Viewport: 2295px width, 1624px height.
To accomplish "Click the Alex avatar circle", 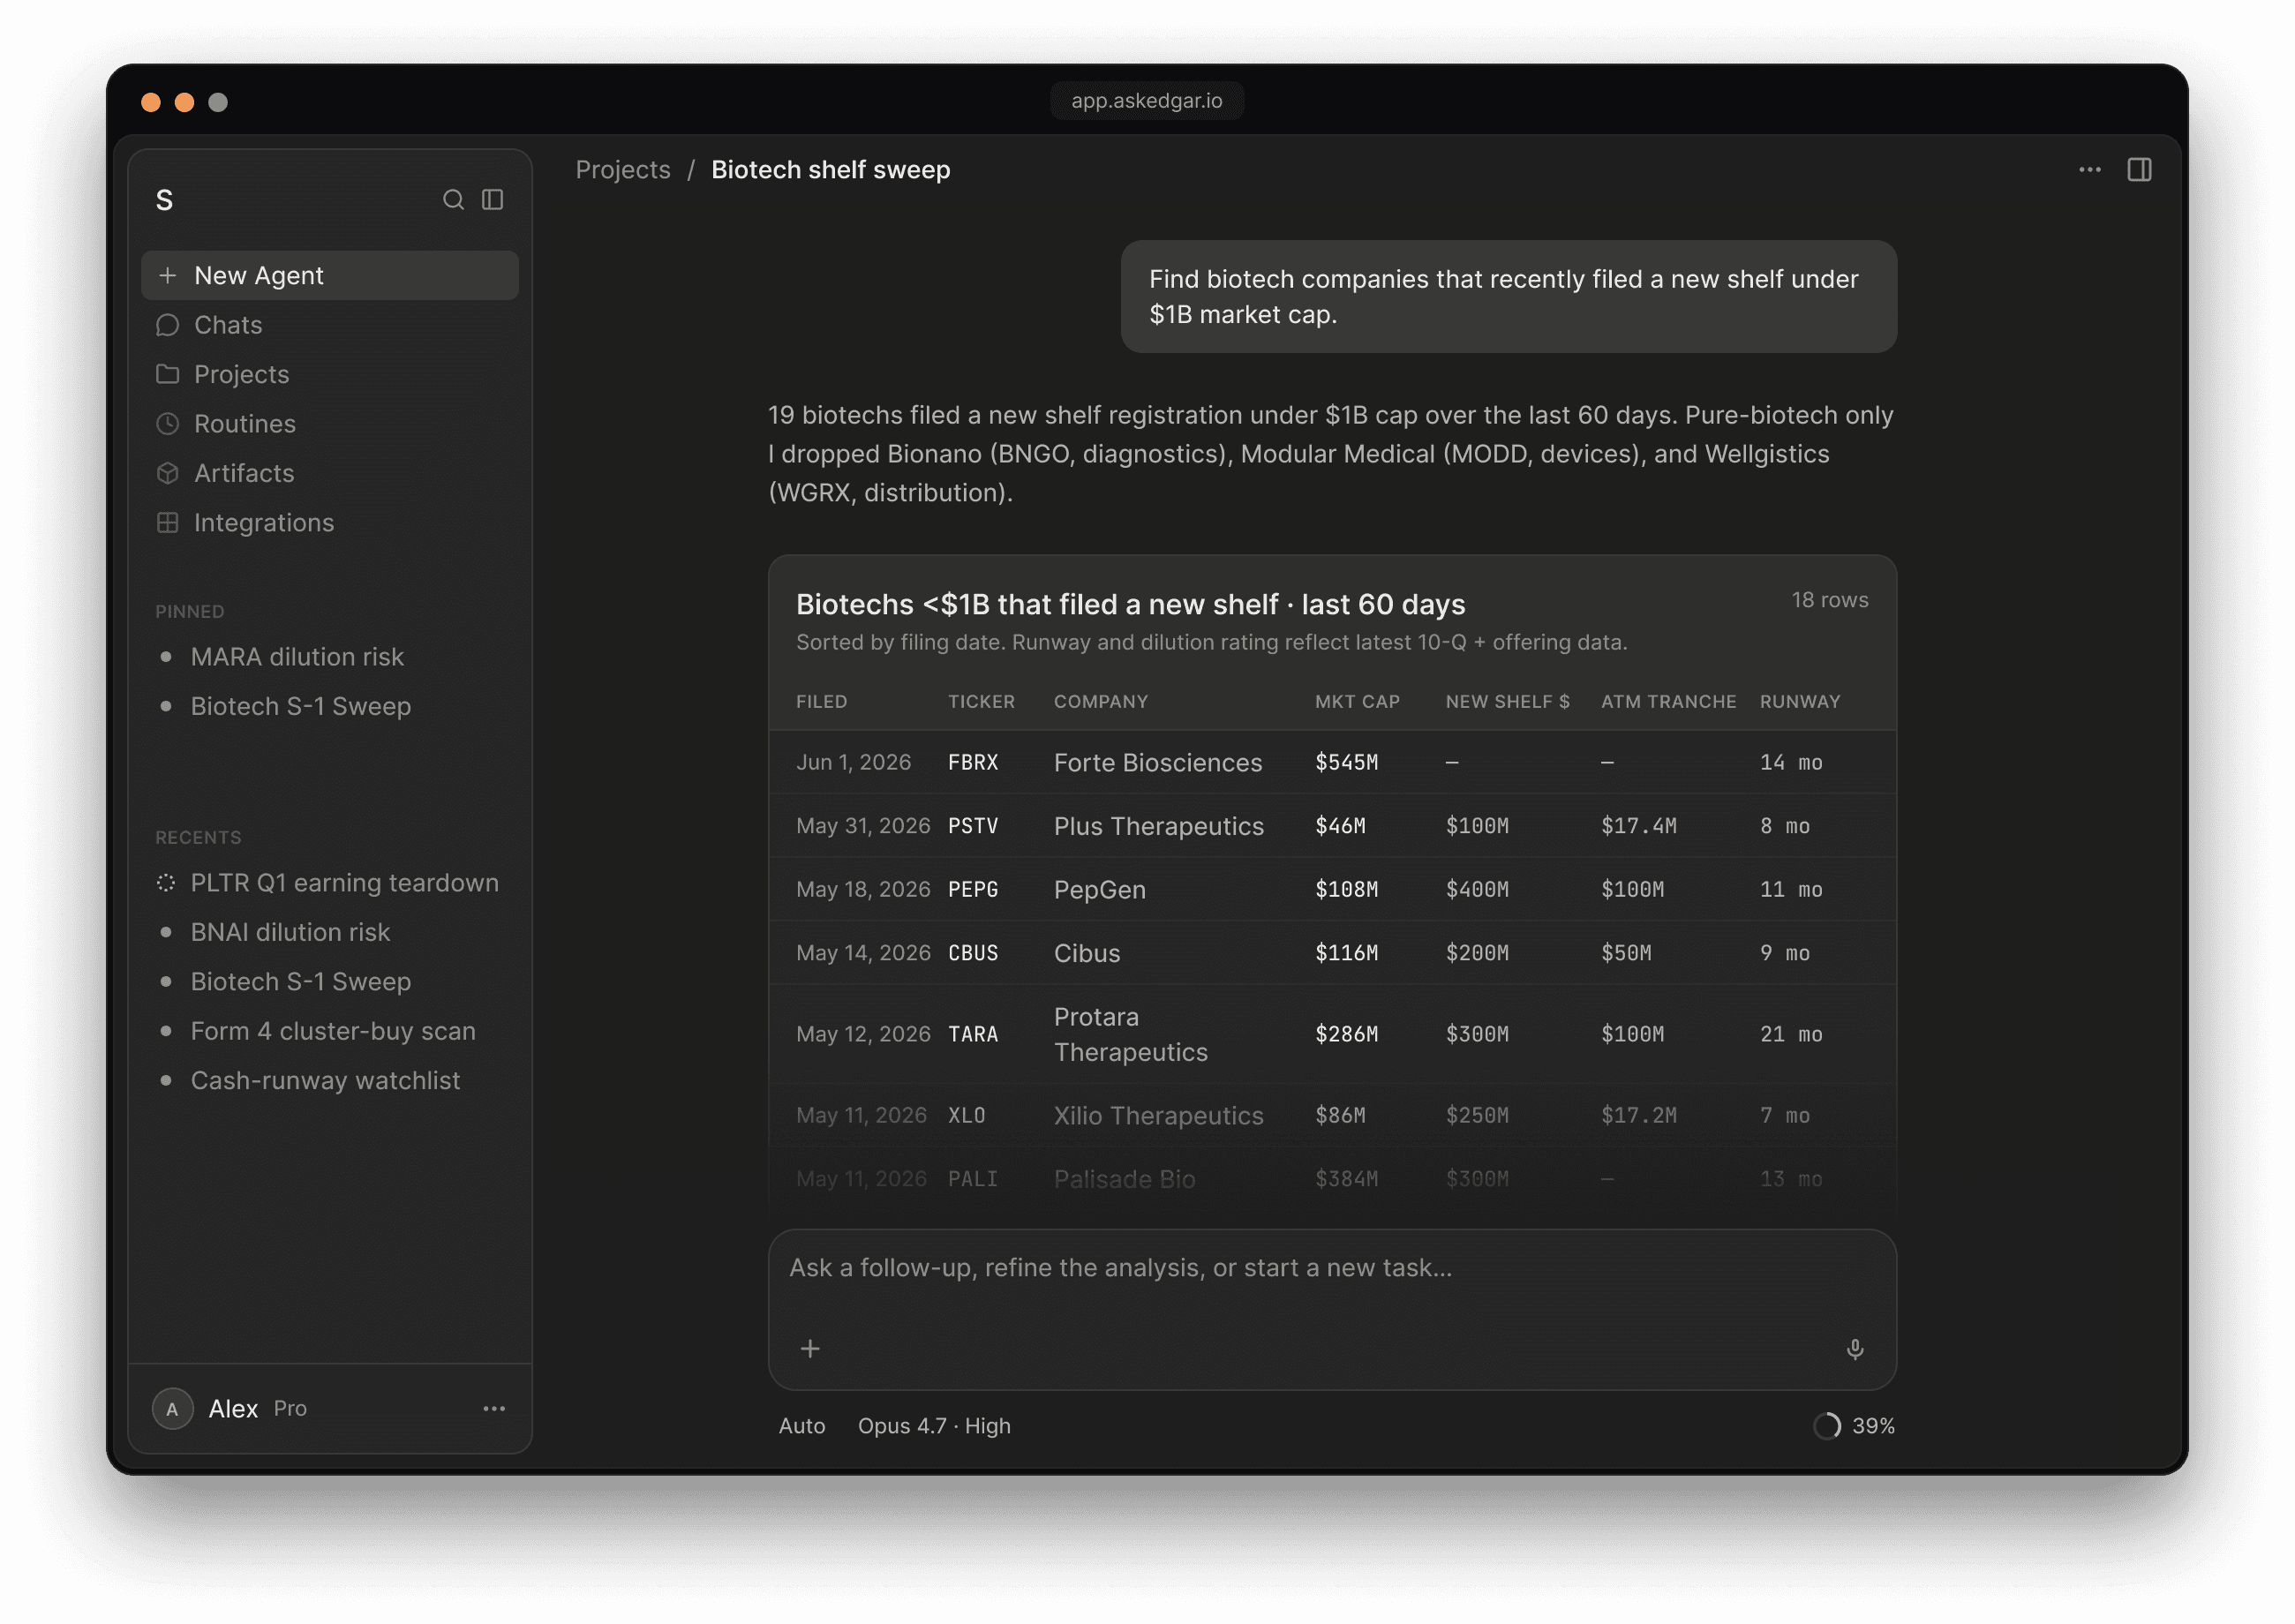I will click(x=173, y=1408).
